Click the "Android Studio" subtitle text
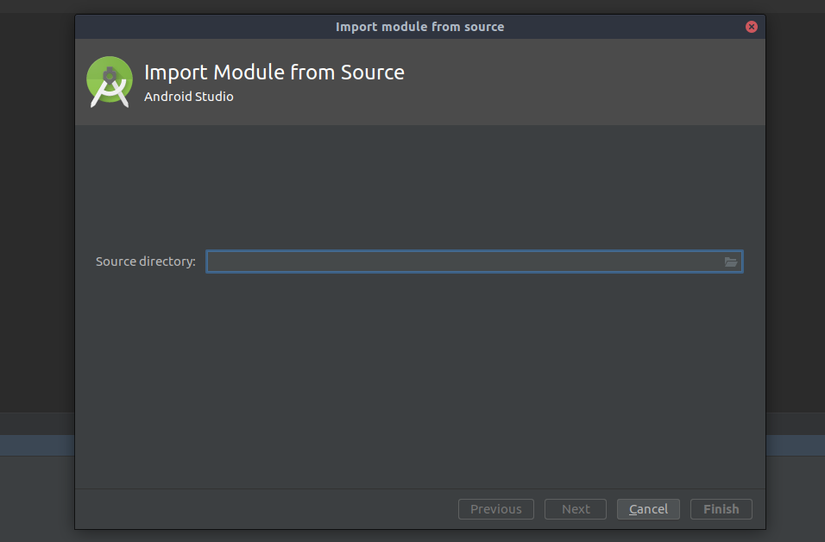 [189, 97]
